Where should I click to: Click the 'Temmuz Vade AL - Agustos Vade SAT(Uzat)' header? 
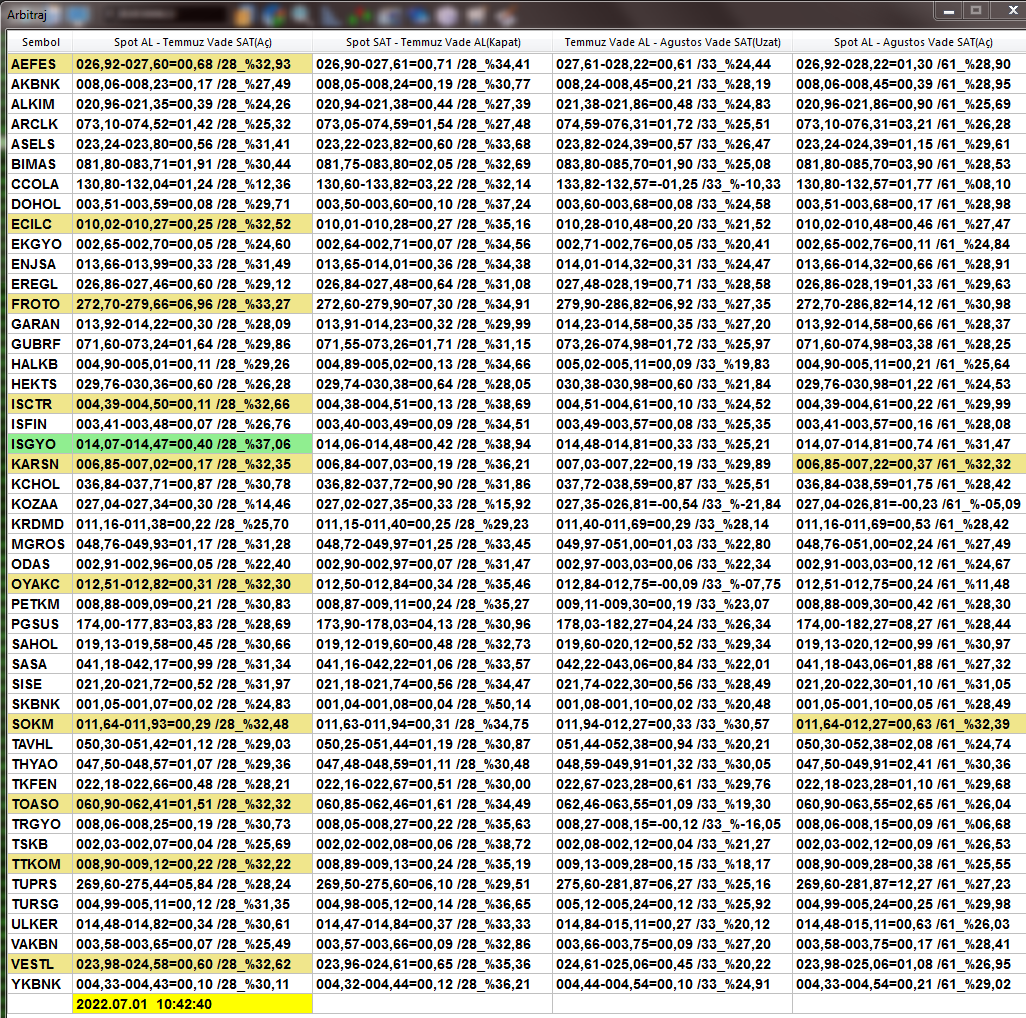[673, 42]
